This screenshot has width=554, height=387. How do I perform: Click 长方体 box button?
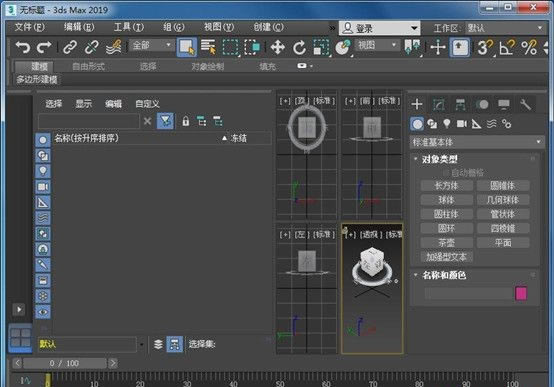(447, 186)
